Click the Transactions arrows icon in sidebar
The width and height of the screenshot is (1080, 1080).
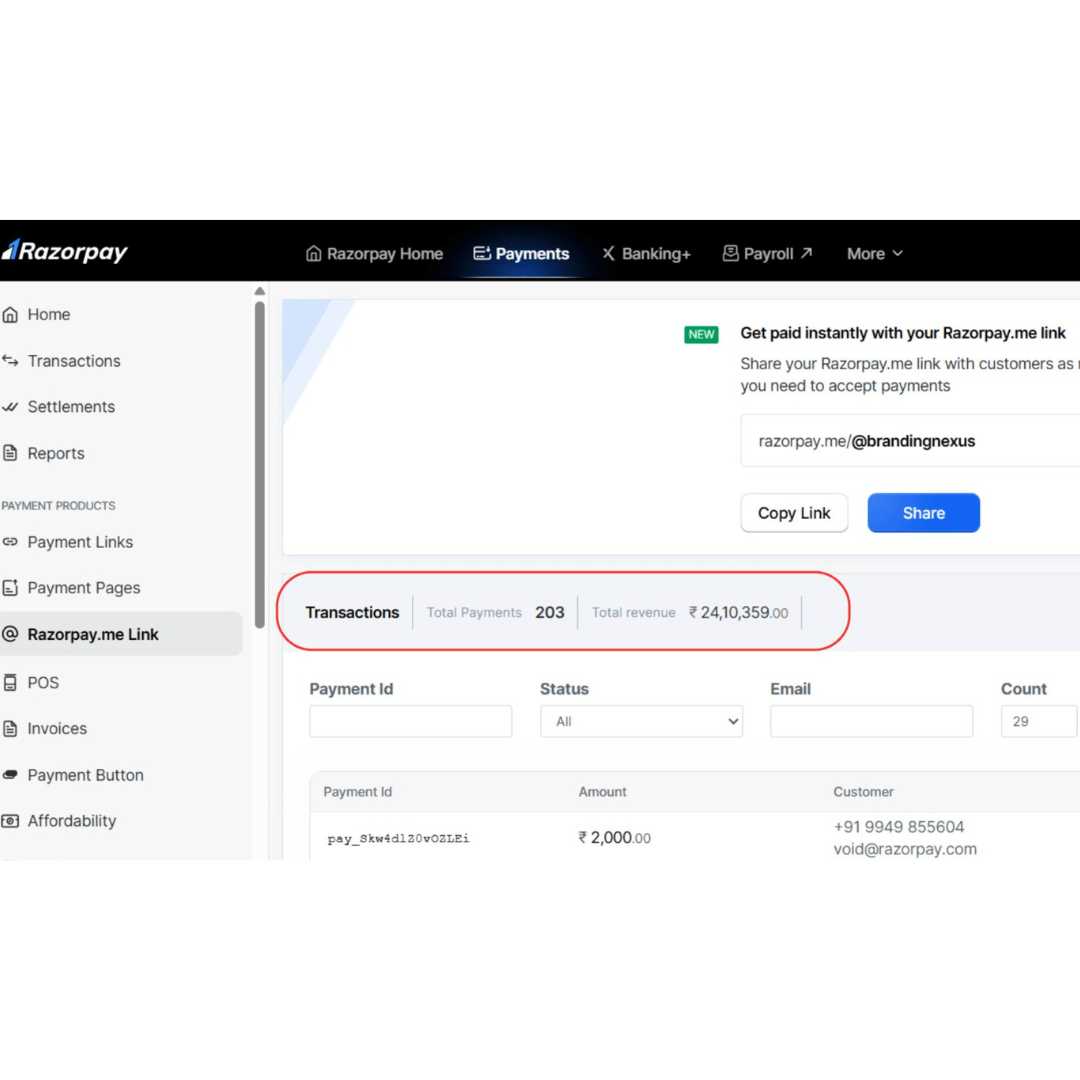pyautogui.click(x=10, y=360)
